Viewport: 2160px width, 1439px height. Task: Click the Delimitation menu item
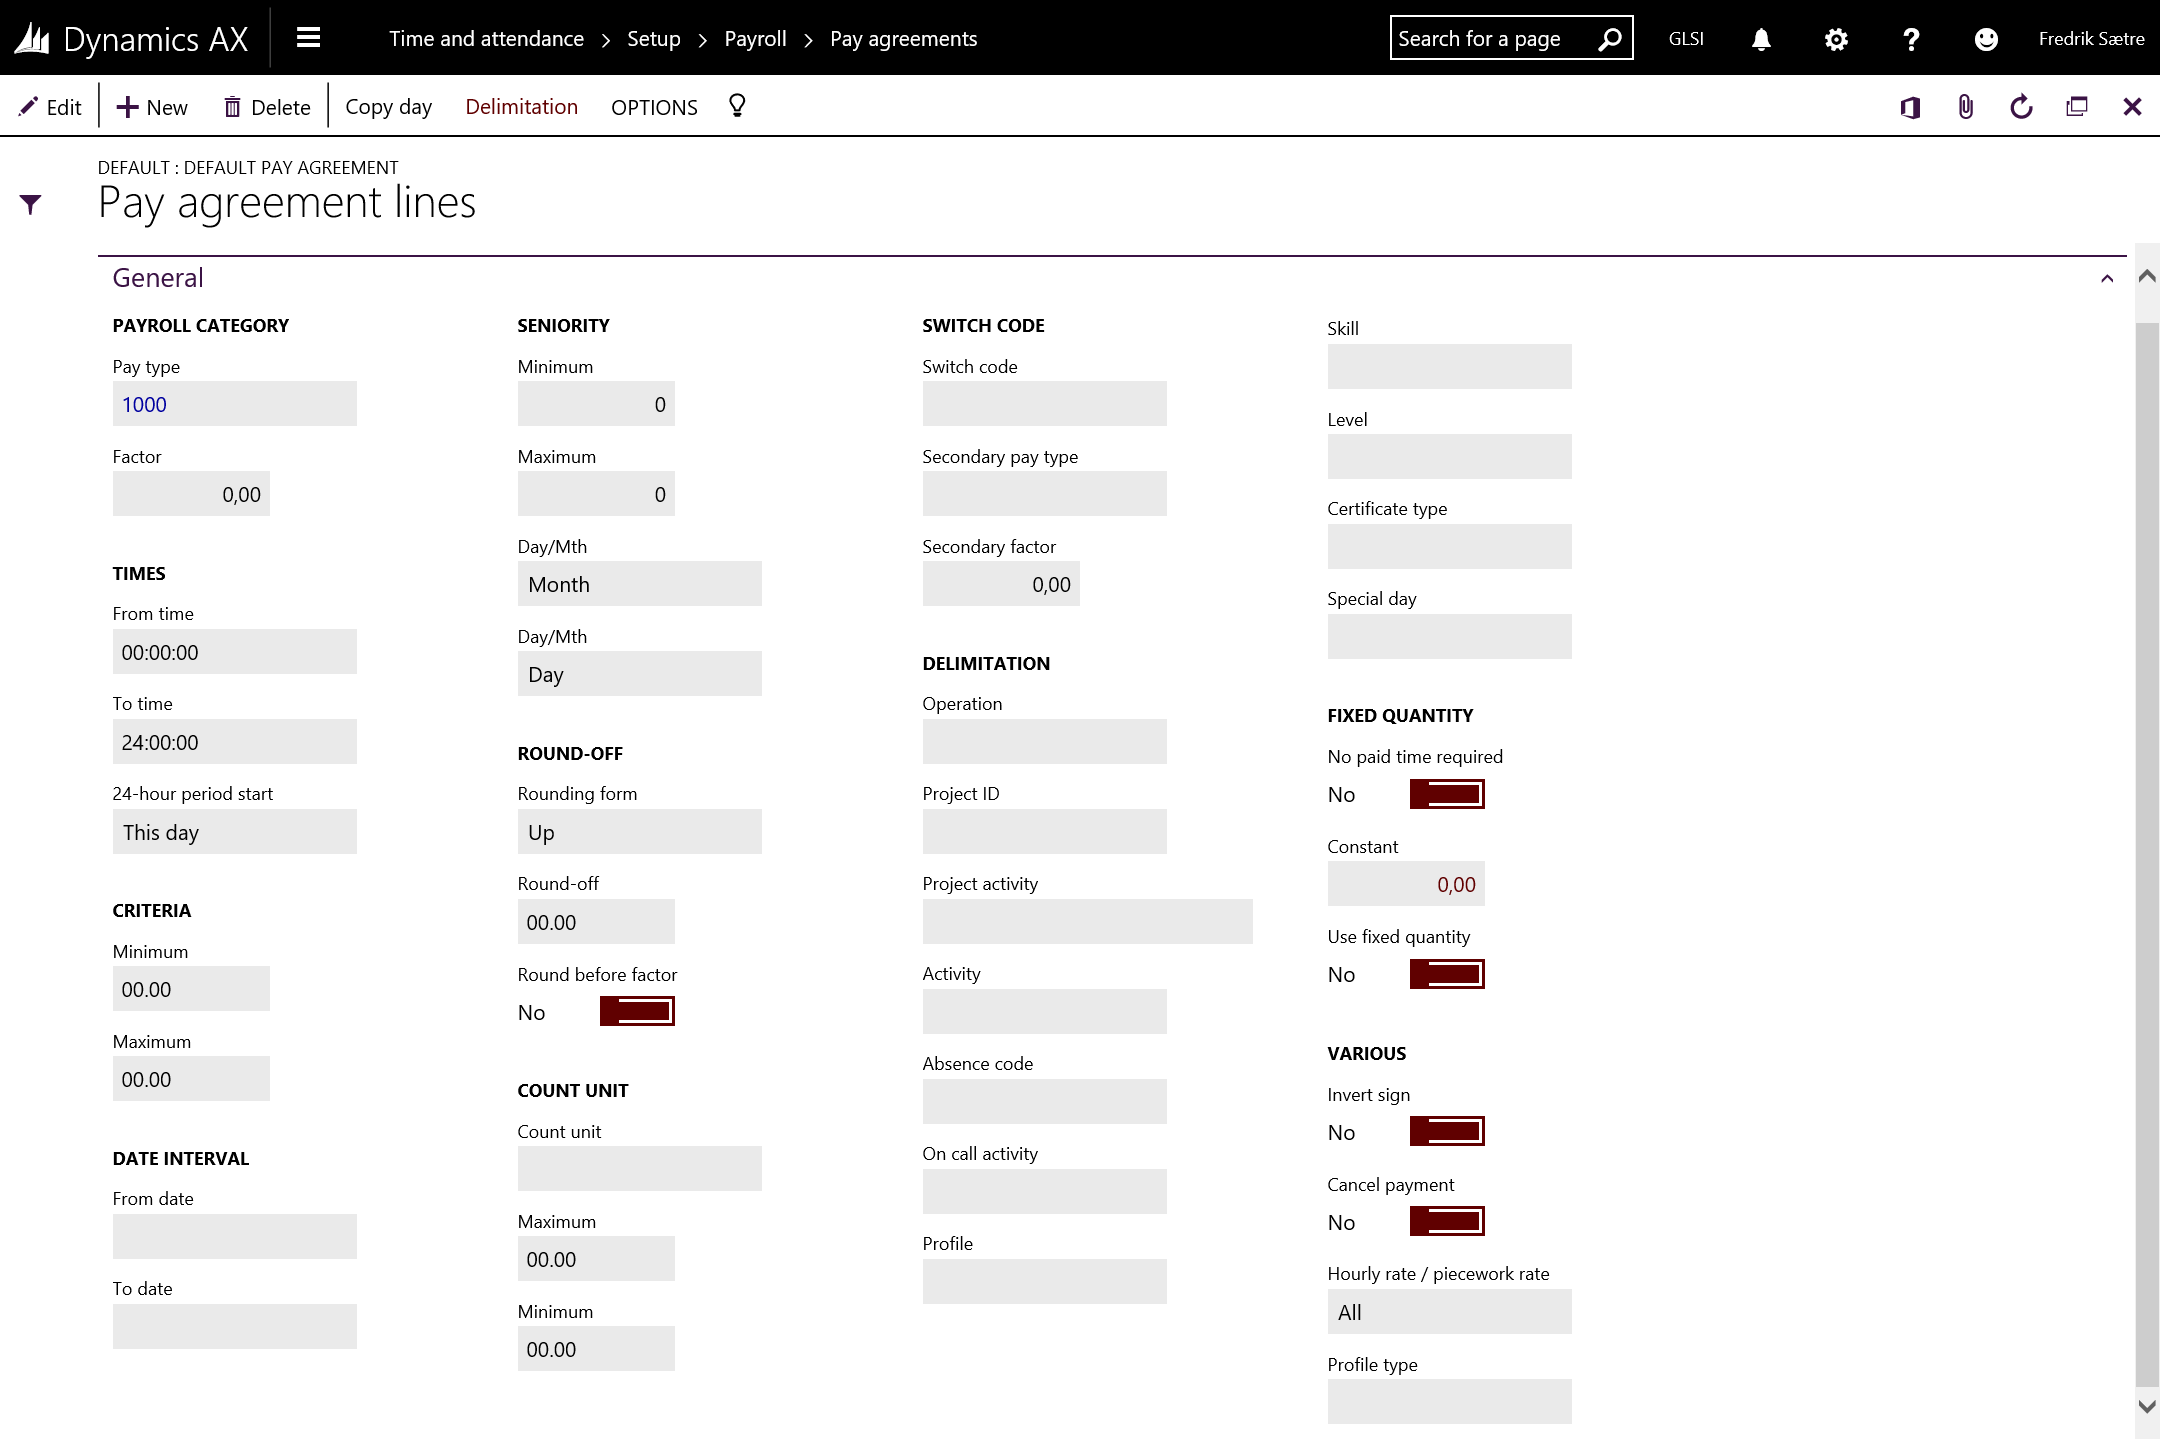coord(521,107)
